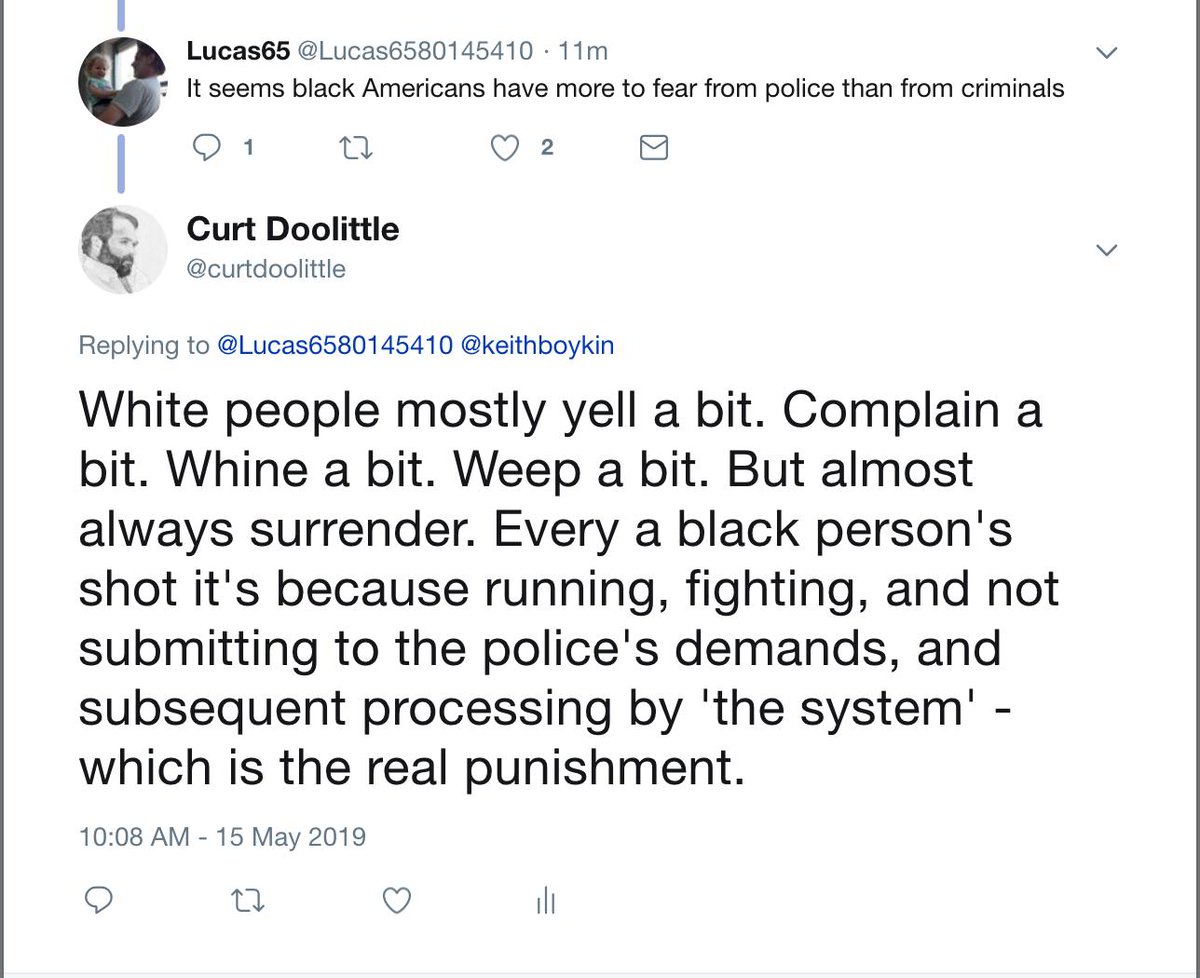1200x978 pixels.
Task: Reply to Curt Doolittle's tweet
Action: point(97,901)
